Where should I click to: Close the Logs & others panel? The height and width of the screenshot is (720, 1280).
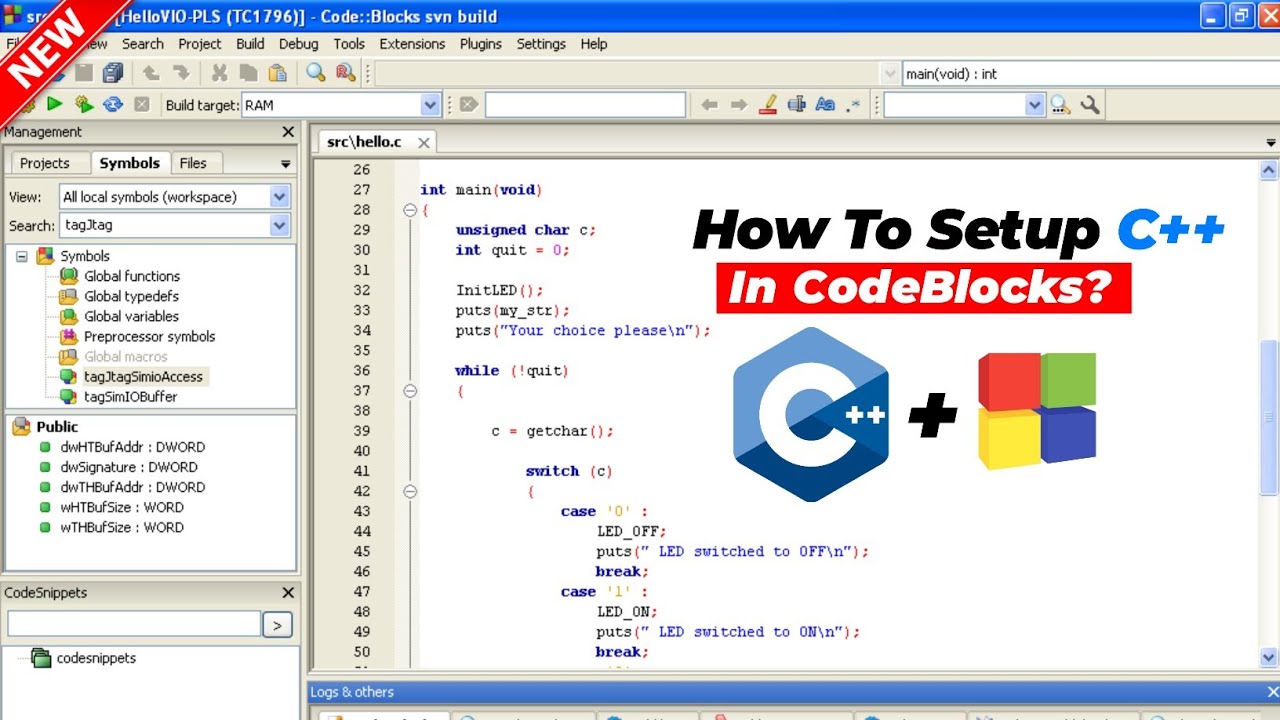1273,692
